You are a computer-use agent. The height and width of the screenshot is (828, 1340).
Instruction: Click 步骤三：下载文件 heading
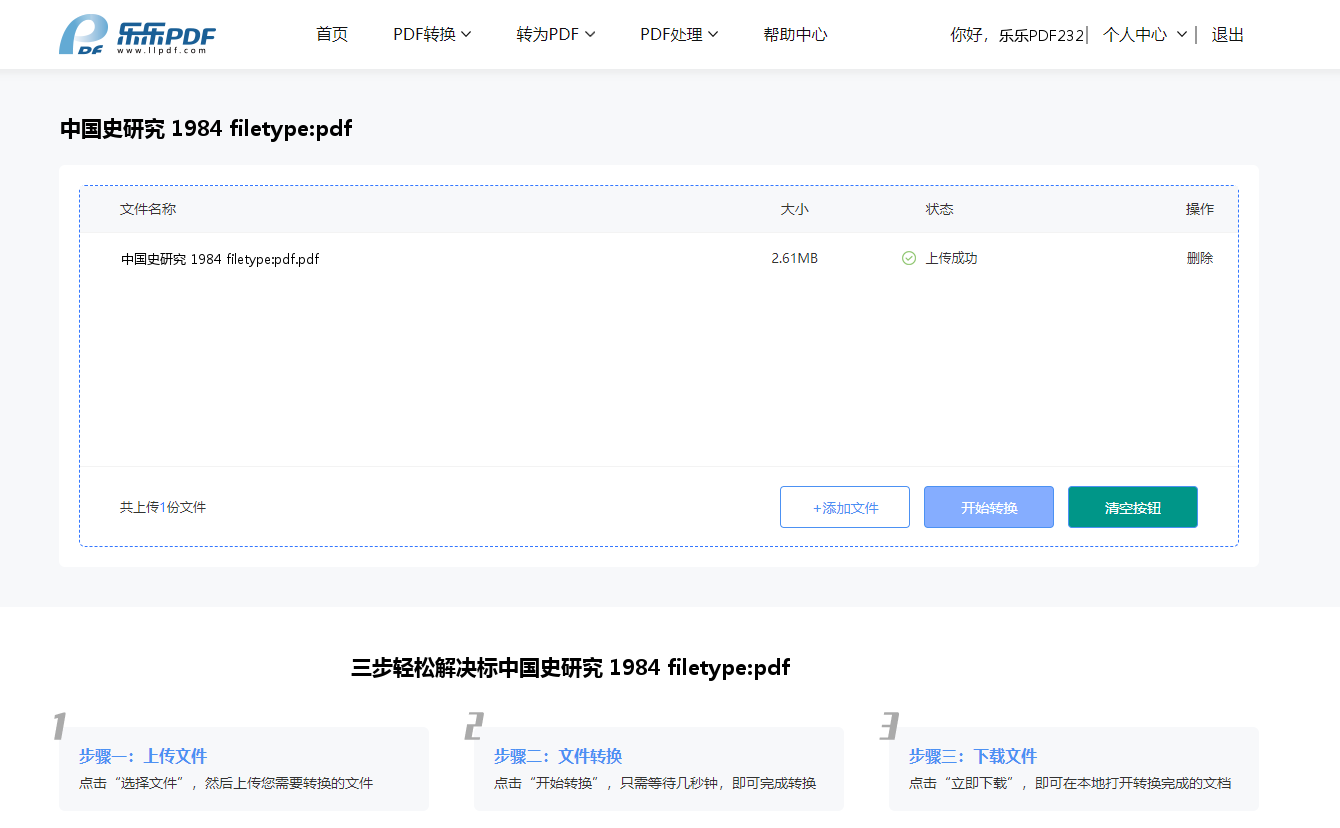pos(973,756)
